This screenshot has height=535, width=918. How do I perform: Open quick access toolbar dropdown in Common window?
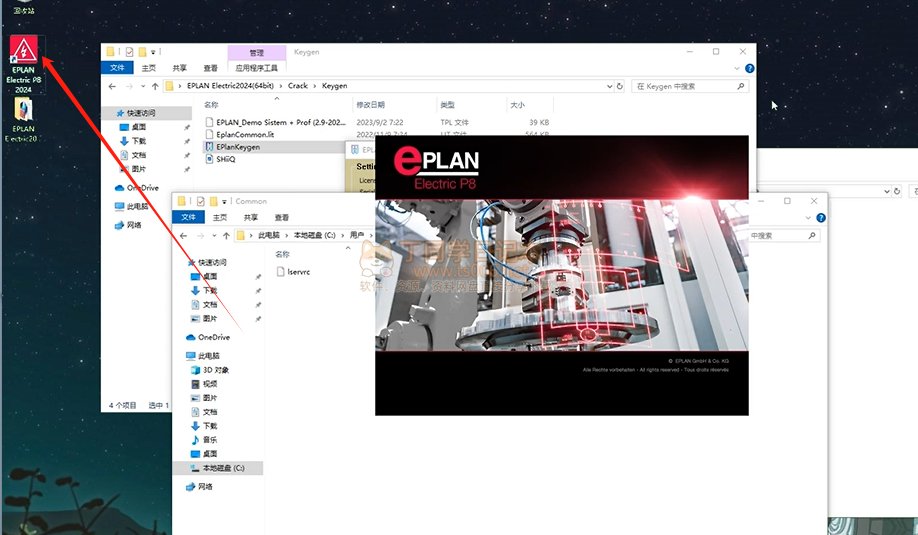(226, 201)
